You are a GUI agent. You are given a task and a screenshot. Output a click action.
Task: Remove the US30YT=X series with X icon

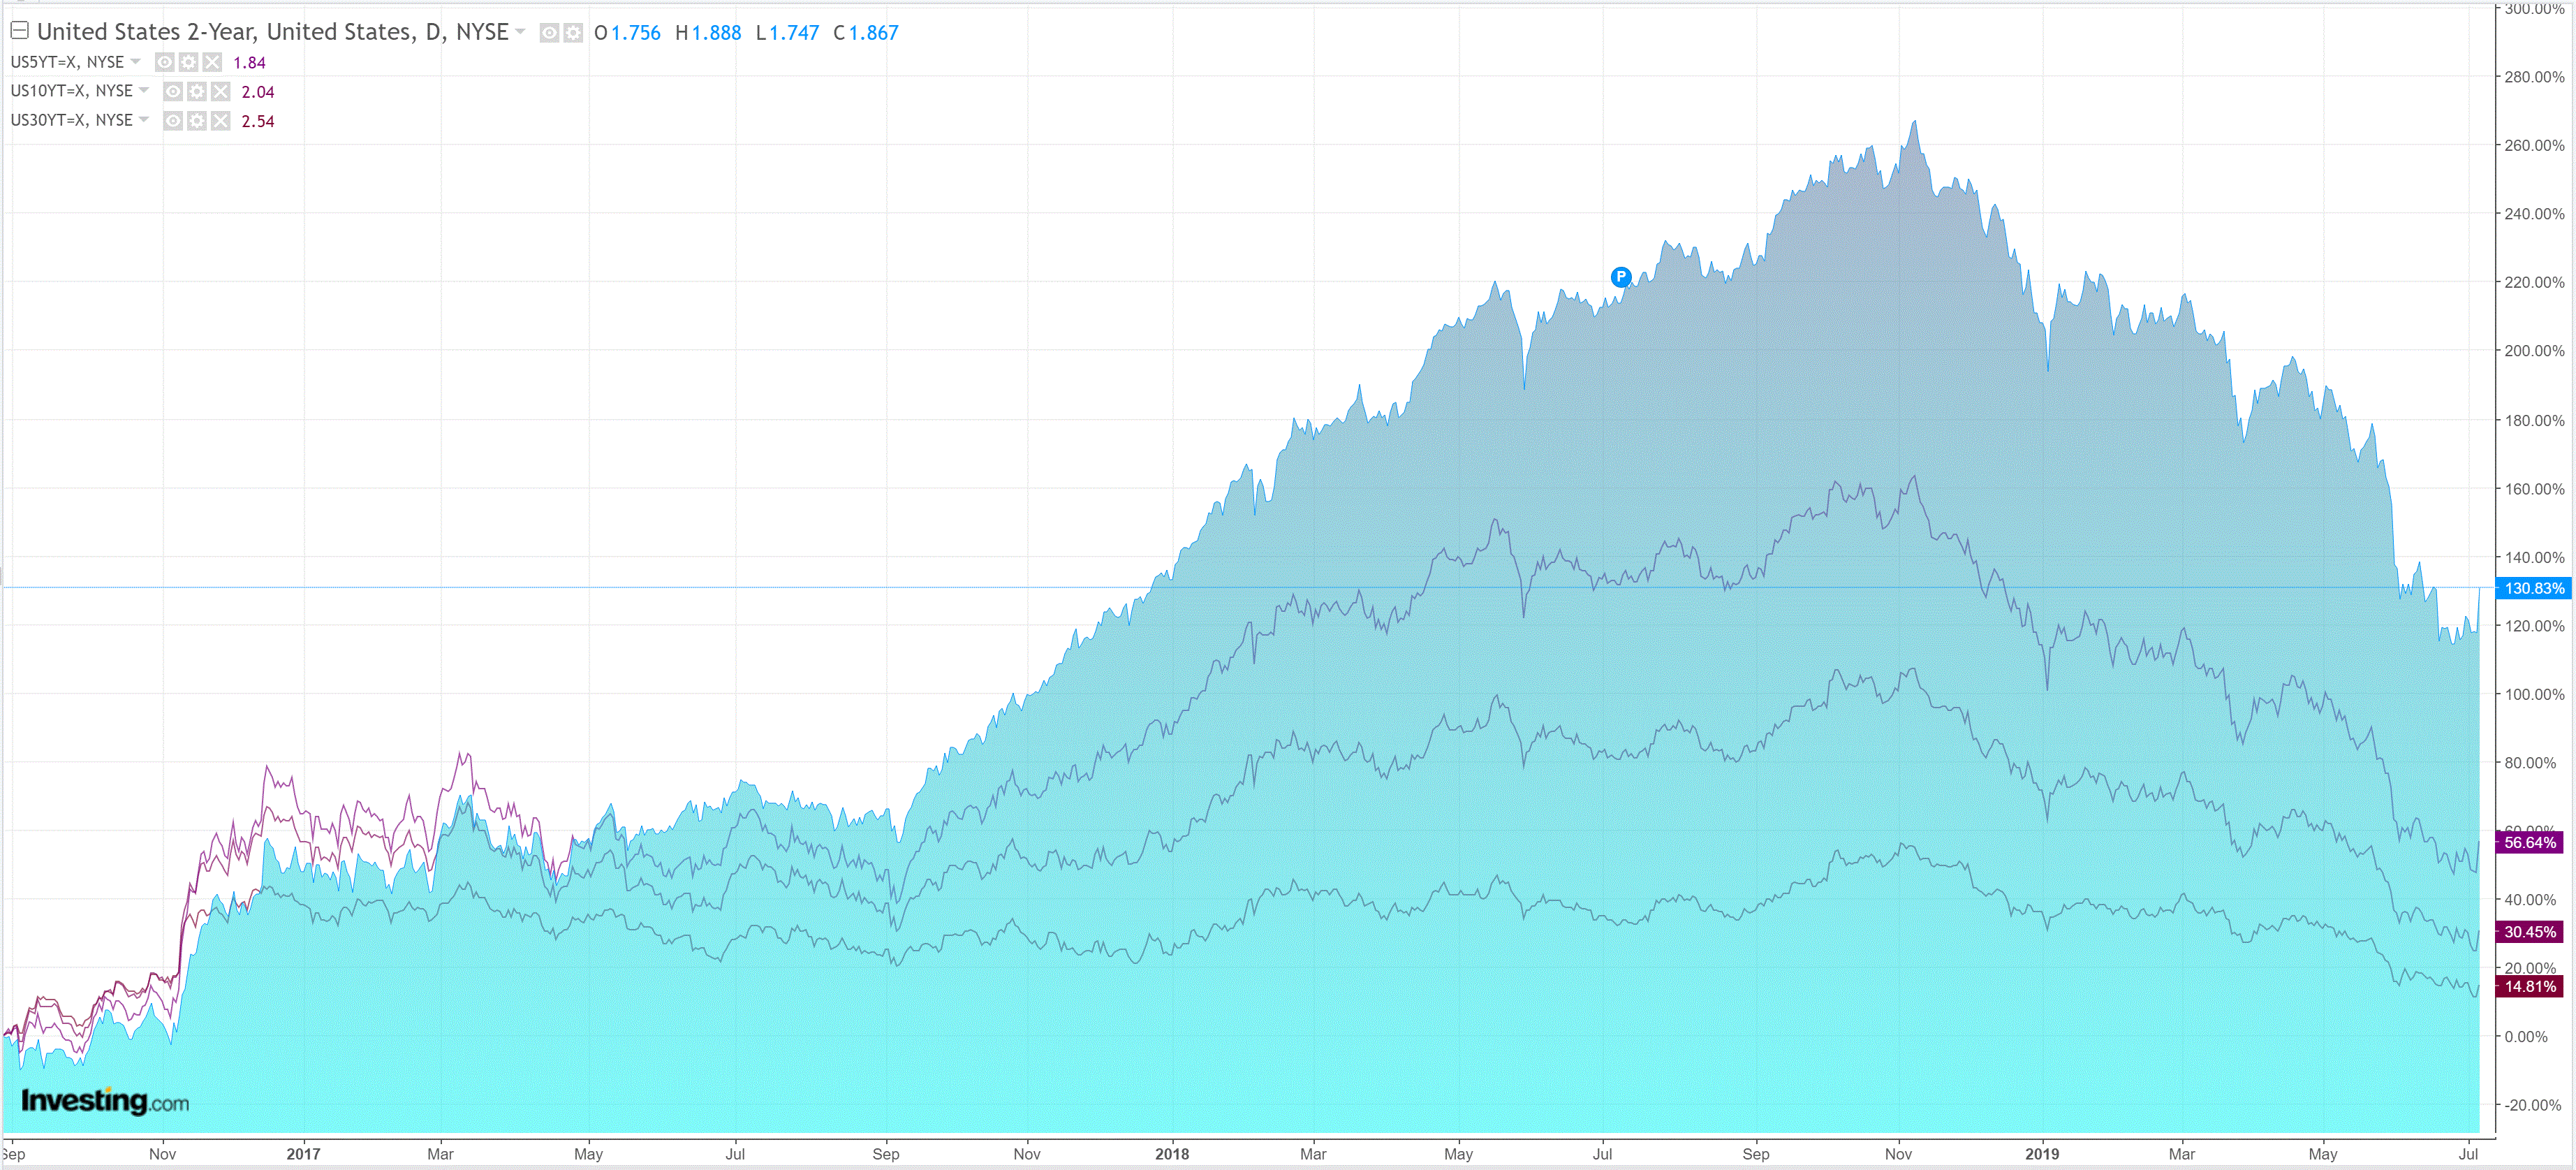click(221, 121)
